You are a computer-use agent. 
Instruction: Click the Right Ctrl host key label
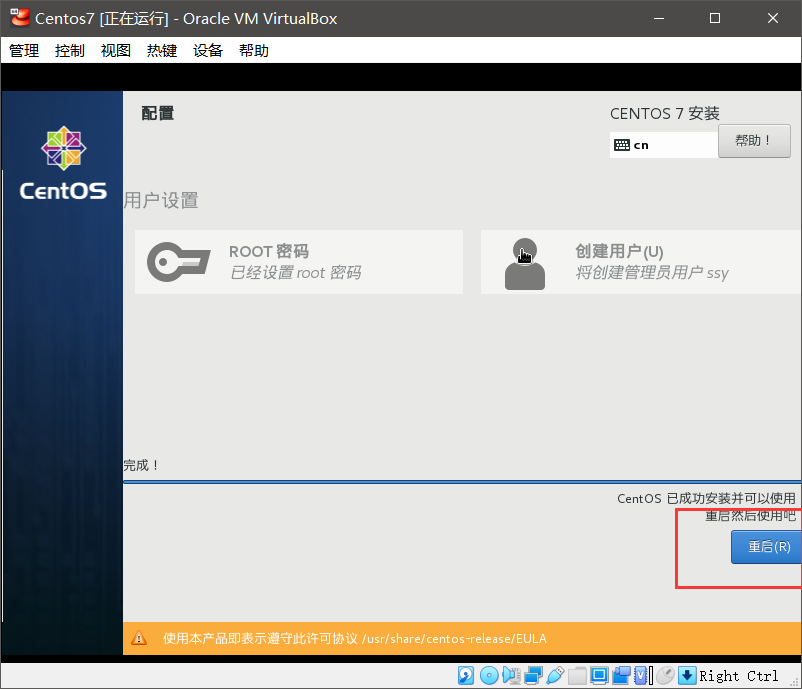[x=739, y=676]
